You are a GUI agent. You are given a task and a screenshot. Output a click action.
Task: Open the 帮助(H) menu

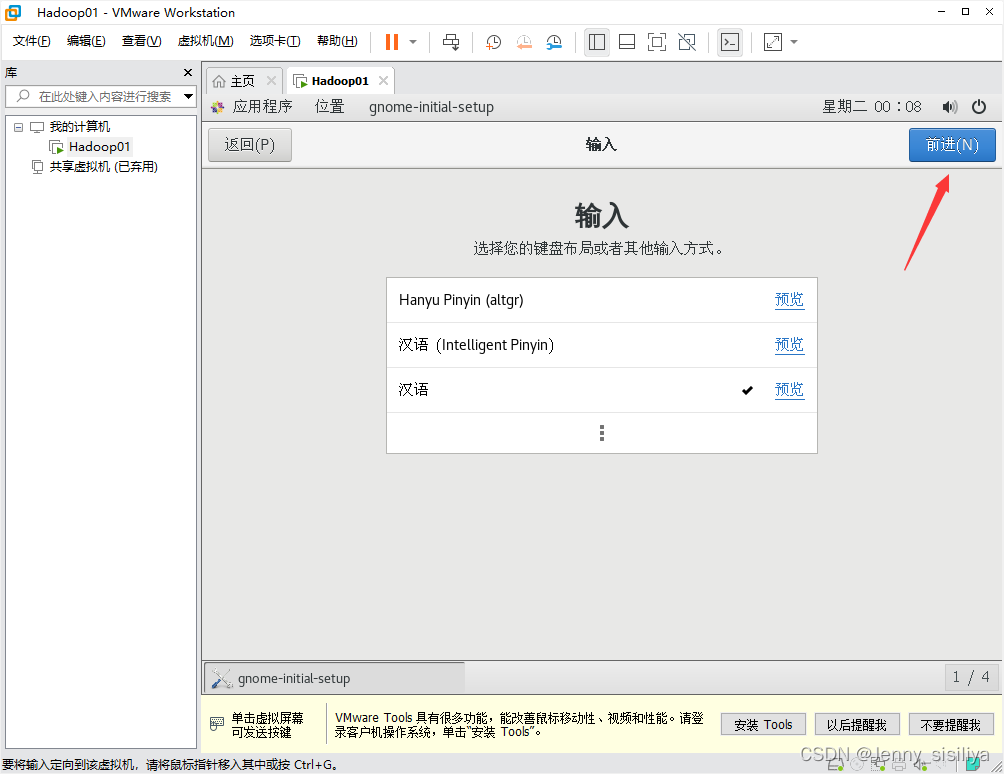pyautogui.click(x=337, y=41)
